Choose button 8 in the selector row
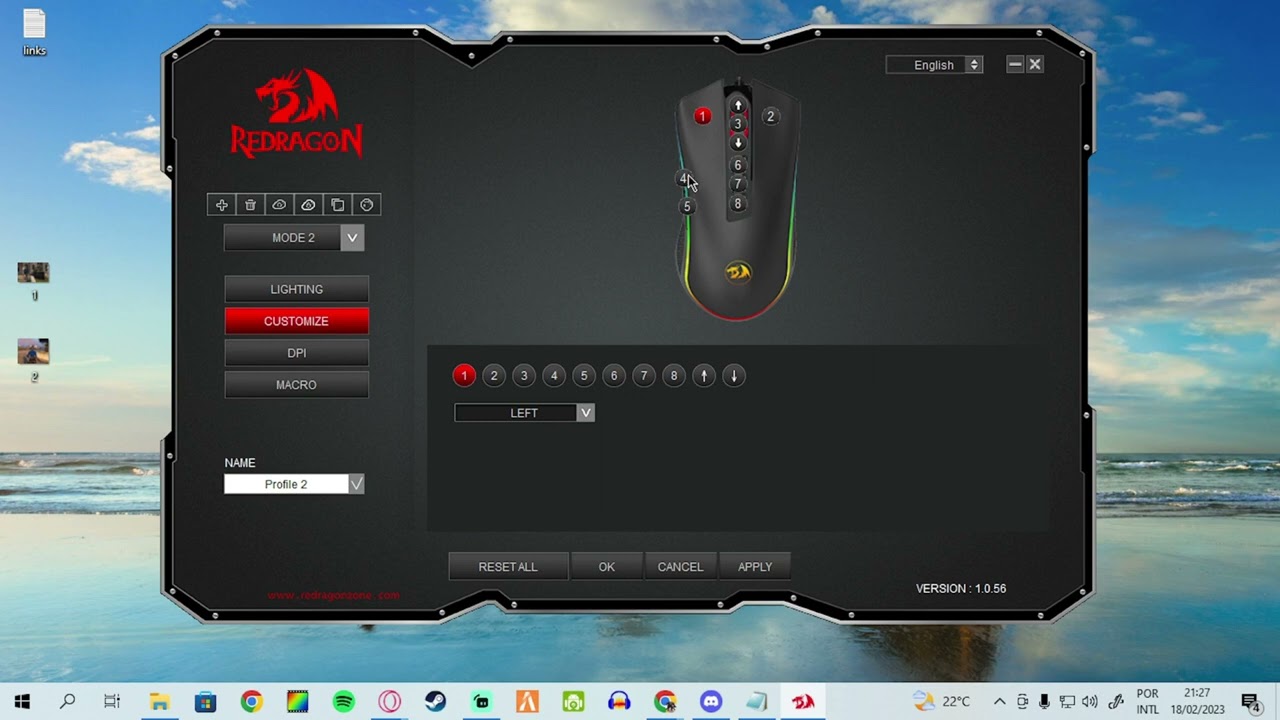Screen dimensions: 1280x720 674,376
